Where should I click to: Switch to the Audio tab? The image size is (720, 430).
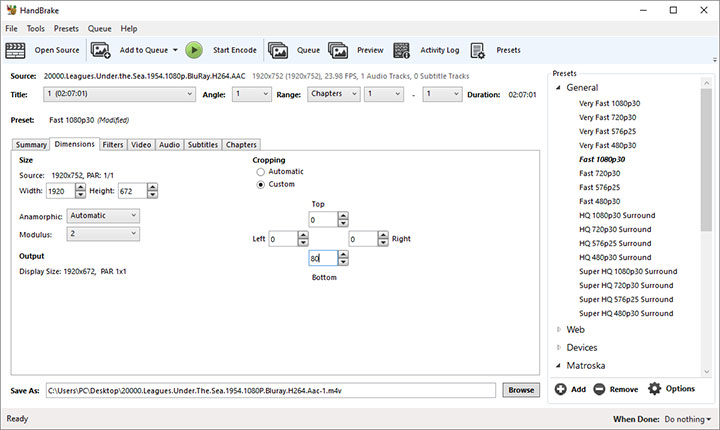pyautogui.click(x=169, y=145)
